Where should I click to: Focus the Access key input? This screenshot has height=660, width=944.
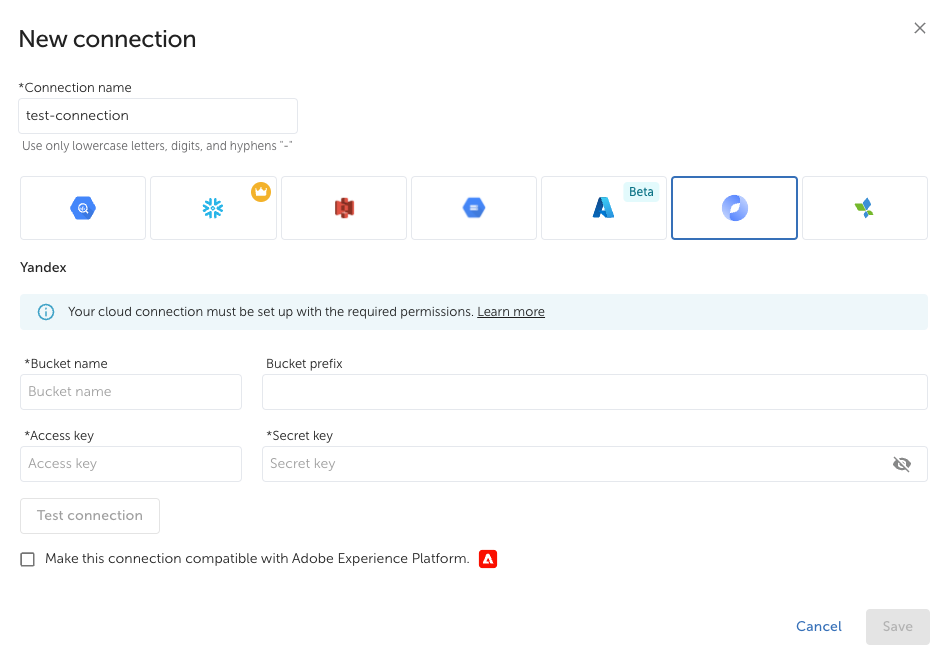pyautogui.click(x=131, y=464)
